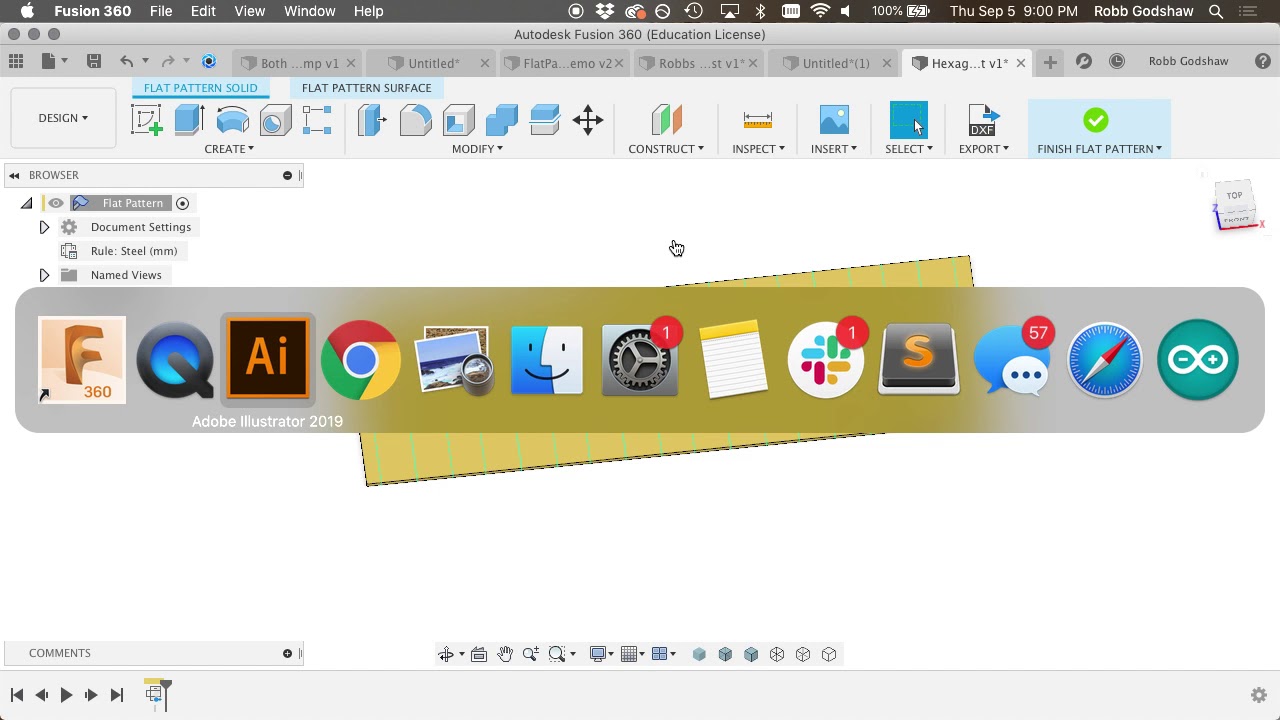1280x720 pixels.
Task: Toggle wireframe with hidden edges display cube
Action: (x=803, y=654)
